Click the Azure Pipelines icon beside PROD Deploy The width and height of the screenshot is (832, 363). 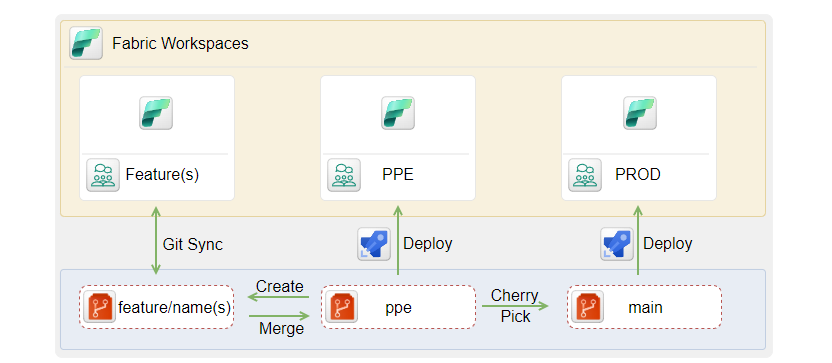pos(617,244)
